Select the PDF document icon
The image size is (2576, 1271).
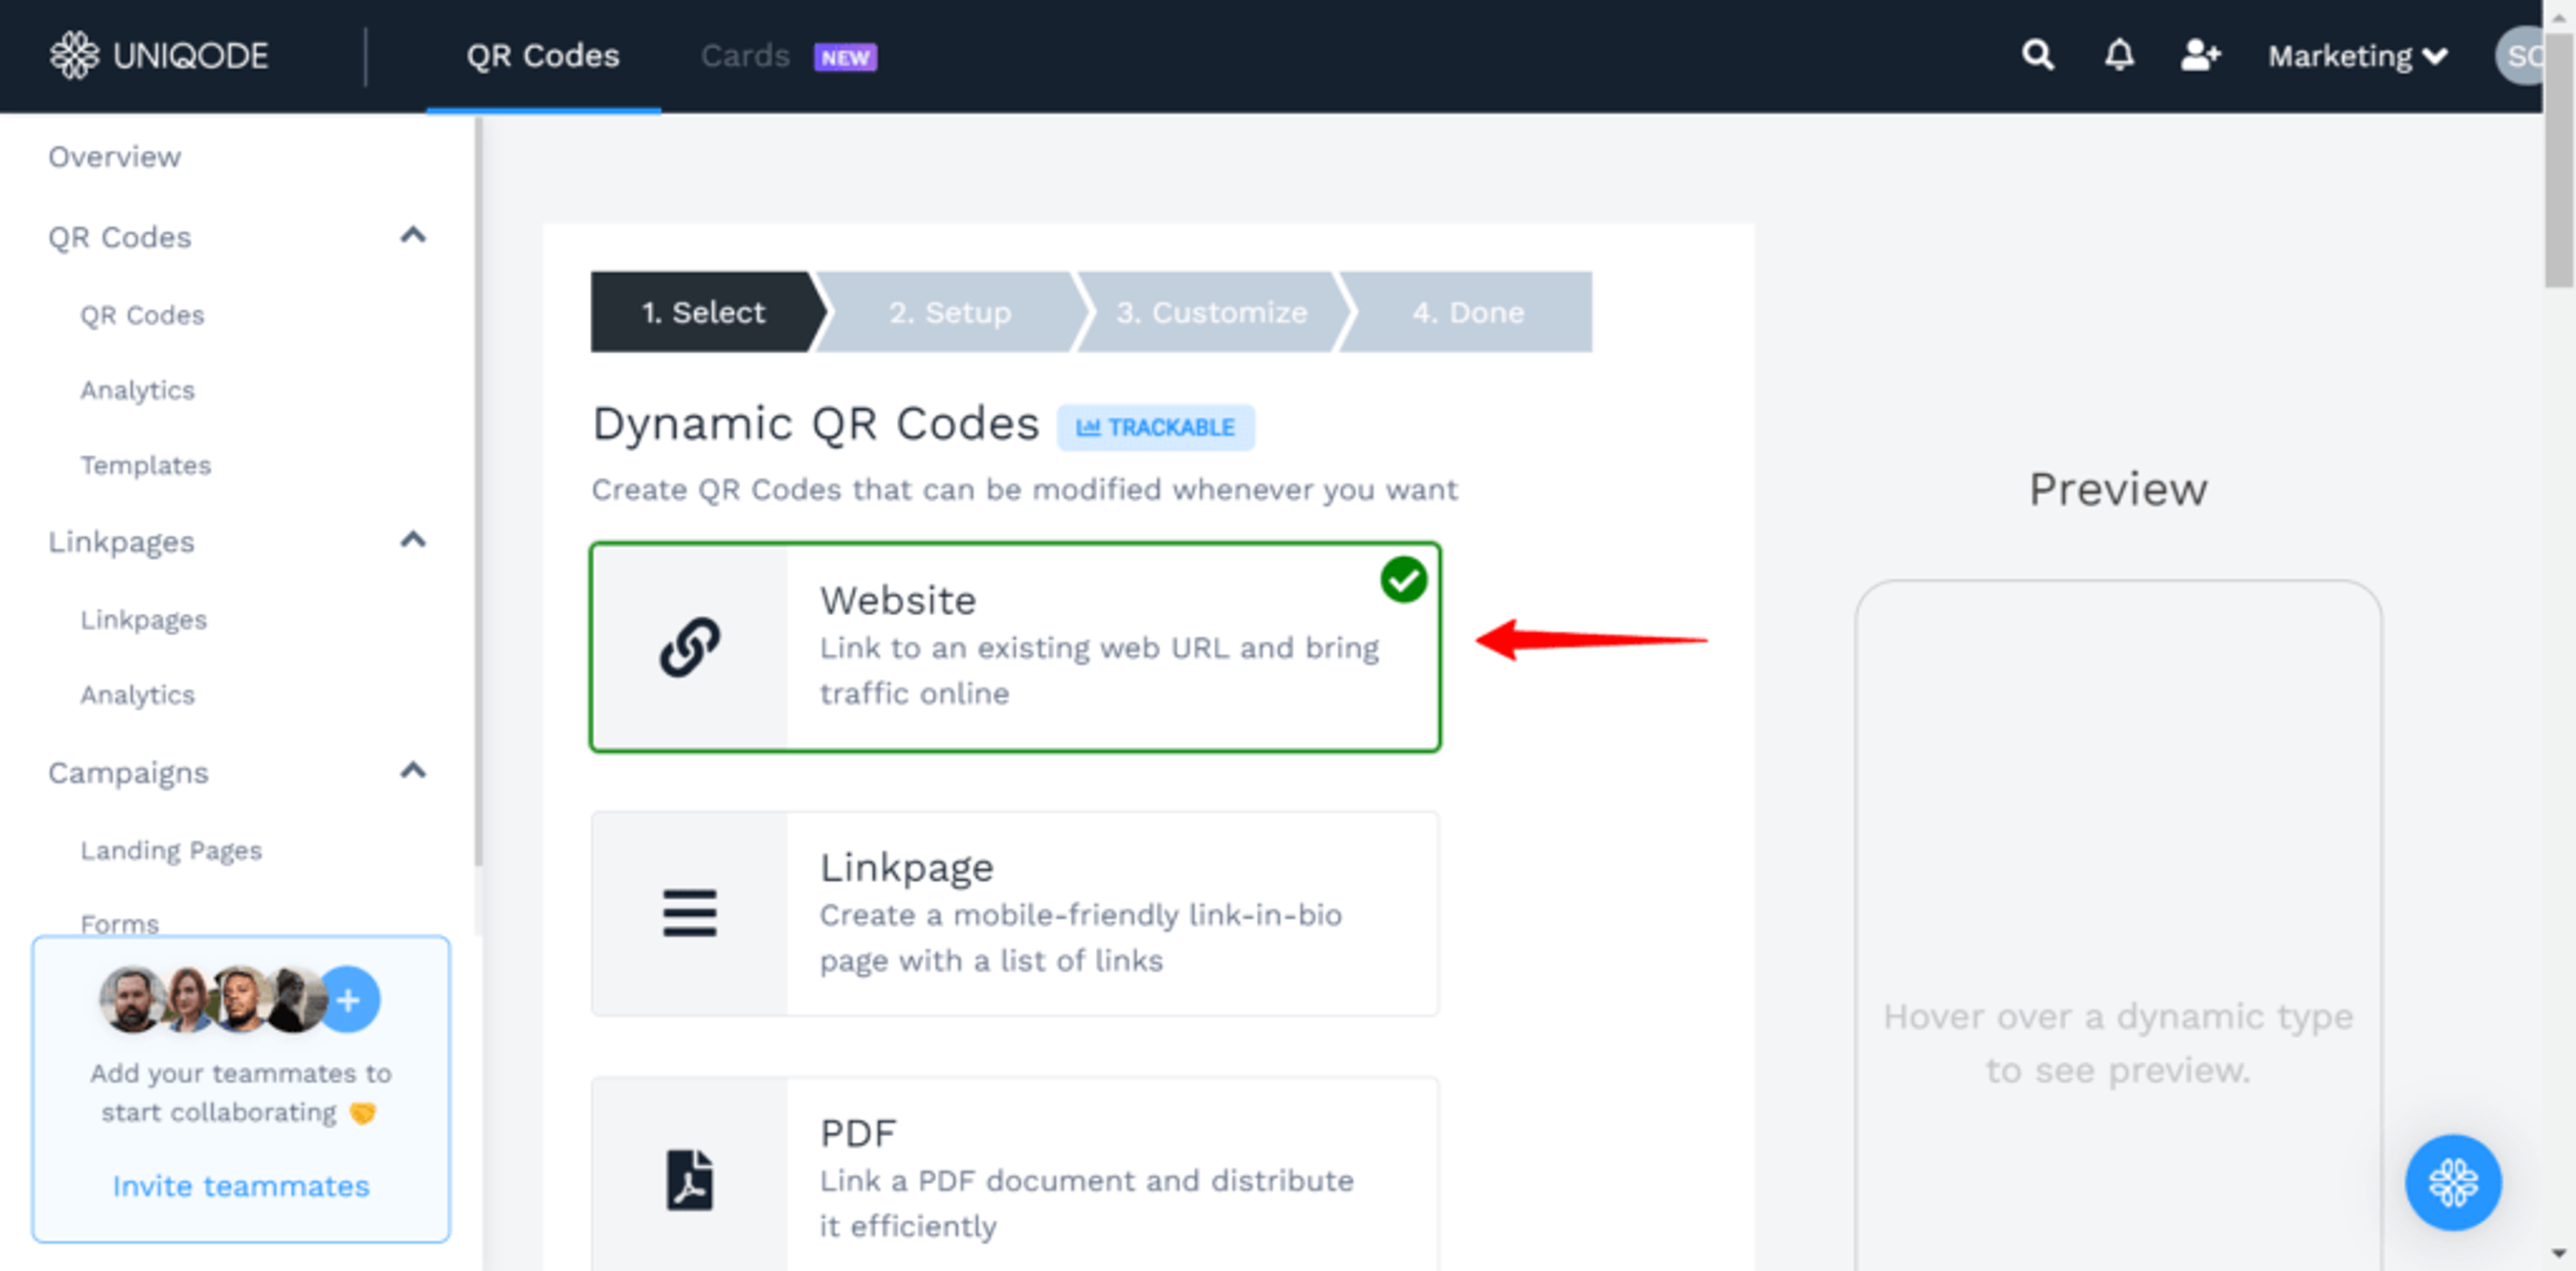click(x=689, y=1179)
